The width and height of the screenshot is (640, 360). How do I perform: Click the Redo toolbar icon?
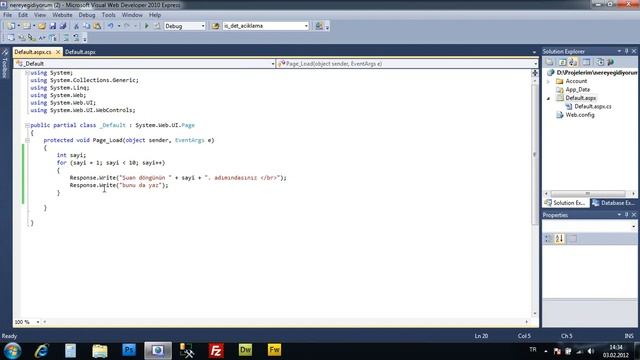pyautogui.click(x=127, y=26)
